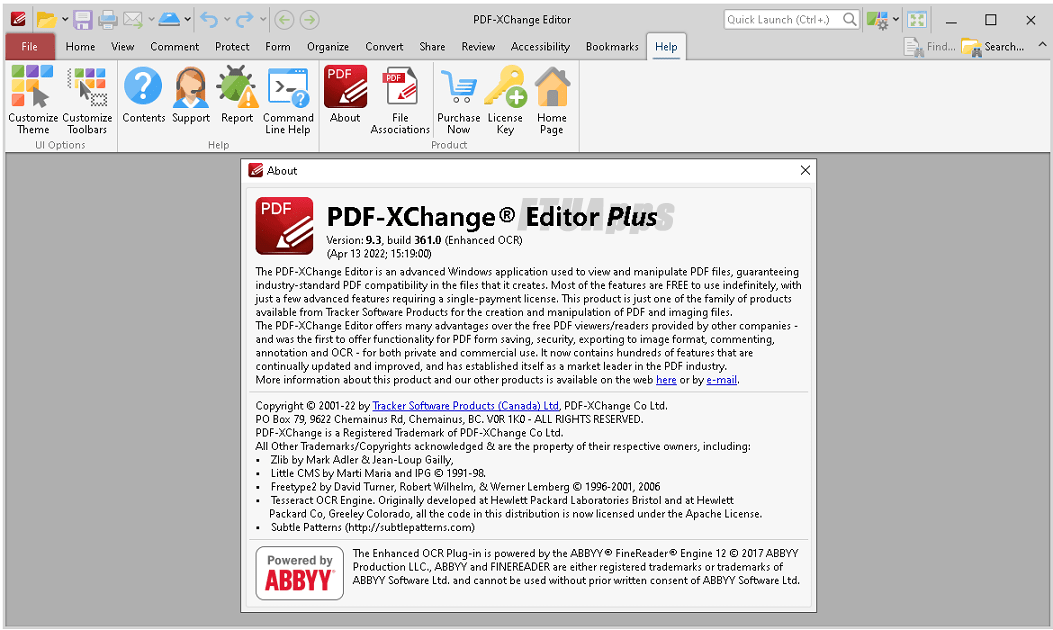Click the Print icon
Viewport: 1053px width, 630px height.
pyautogui.click(x=107, y=20)
